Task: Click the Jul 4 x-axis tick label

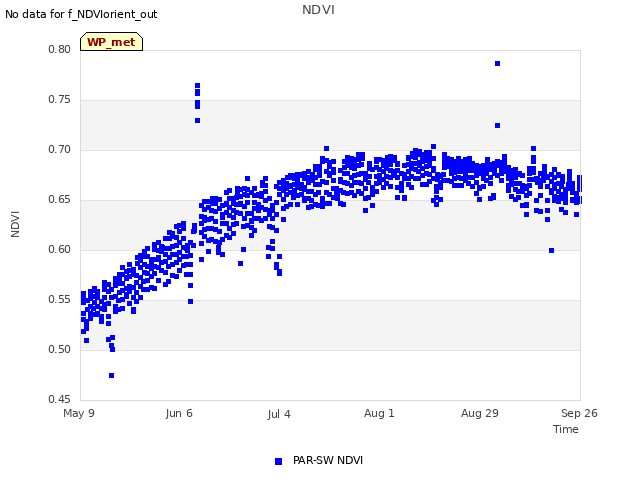Action: pos(279,414)
